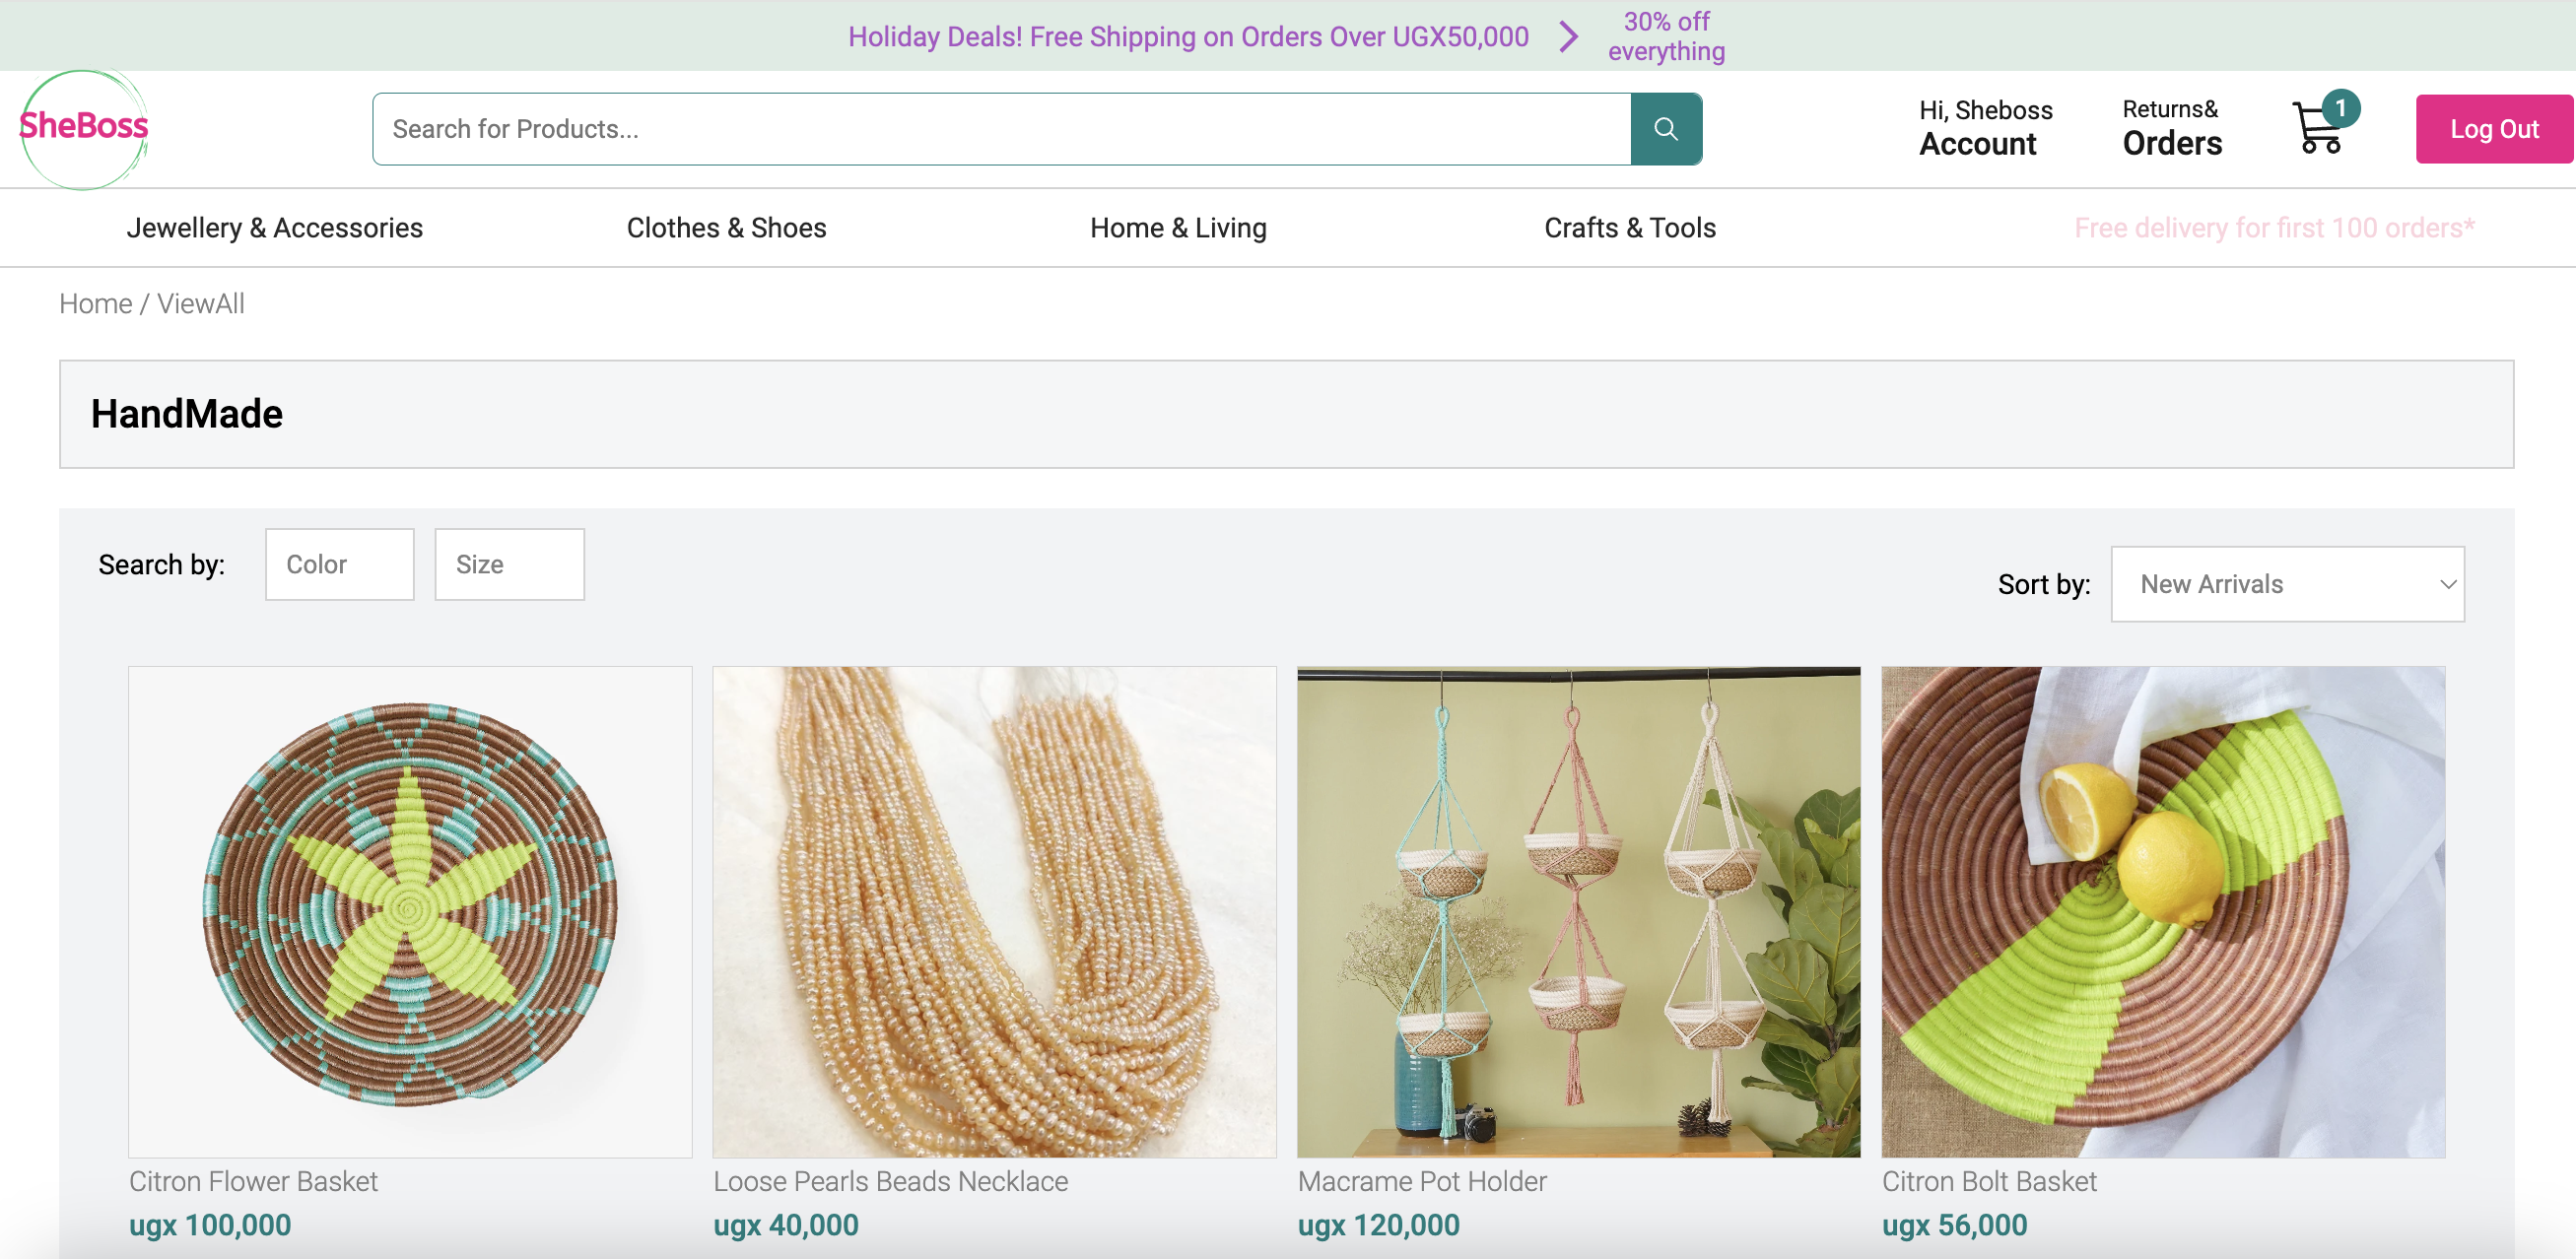Open the Size filter box
Viewport: 2576px width, 1259px height.
coord(509,564)
